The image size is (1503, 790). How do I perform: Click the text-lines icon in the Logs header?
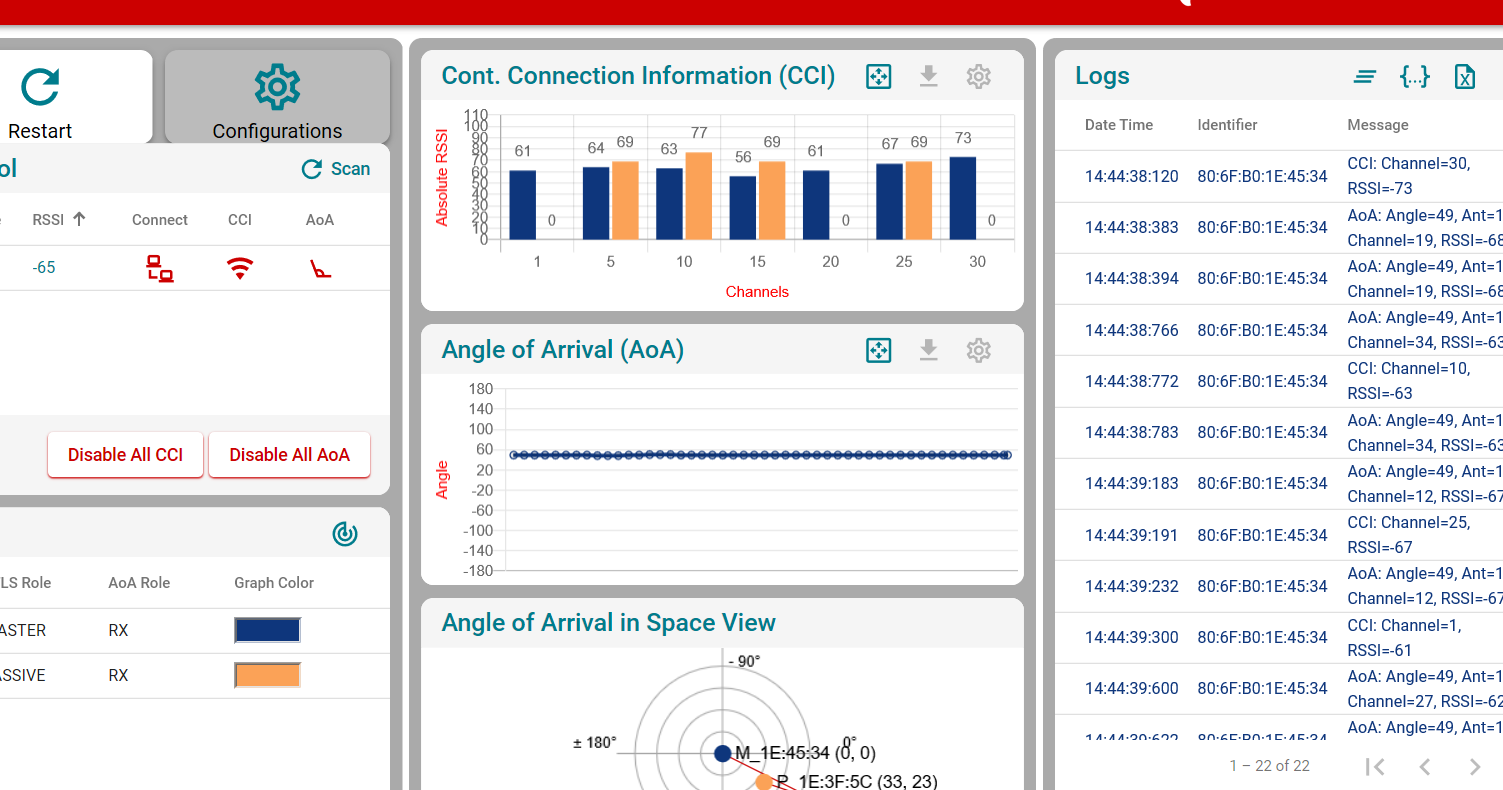coord(1365,76)
